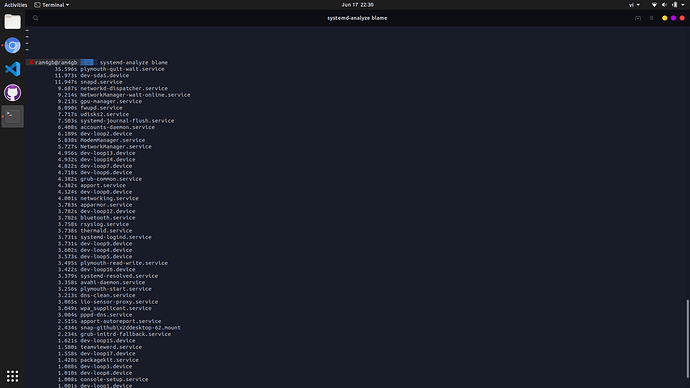The image size is (690, 388).
Task: Click the purple maximize window dot
Action: point(673,18)
